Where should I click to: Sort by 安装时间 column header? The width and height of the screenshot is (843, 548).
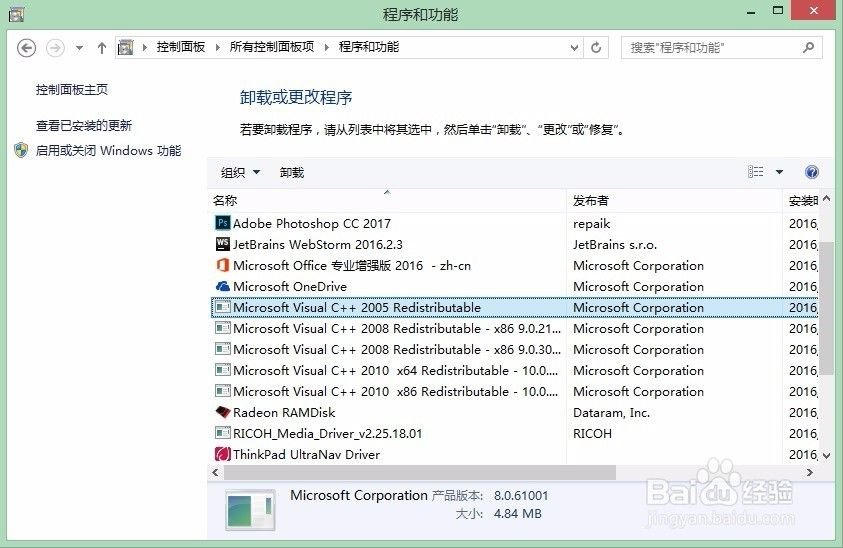[x=803, y=201]
